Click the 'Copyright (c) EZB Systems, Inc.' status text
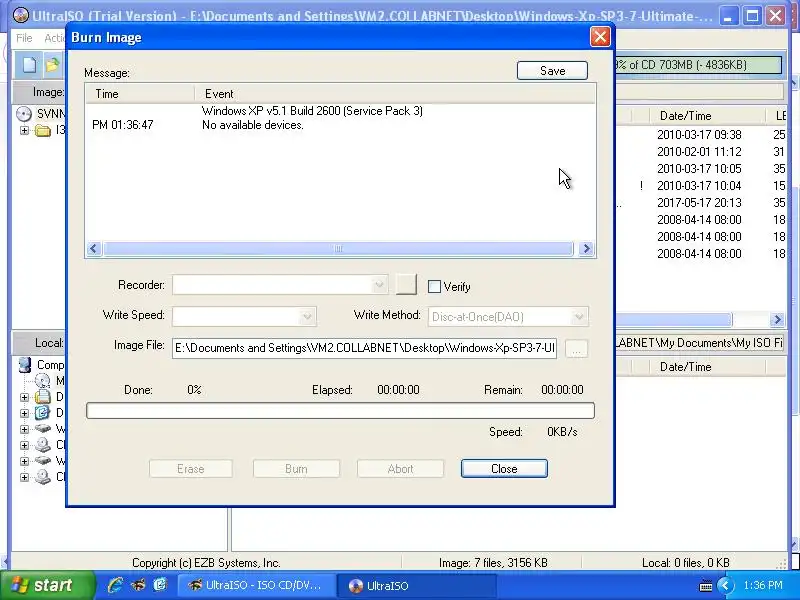The height and width of the screenshot is (600, 800). click(206, 563)
